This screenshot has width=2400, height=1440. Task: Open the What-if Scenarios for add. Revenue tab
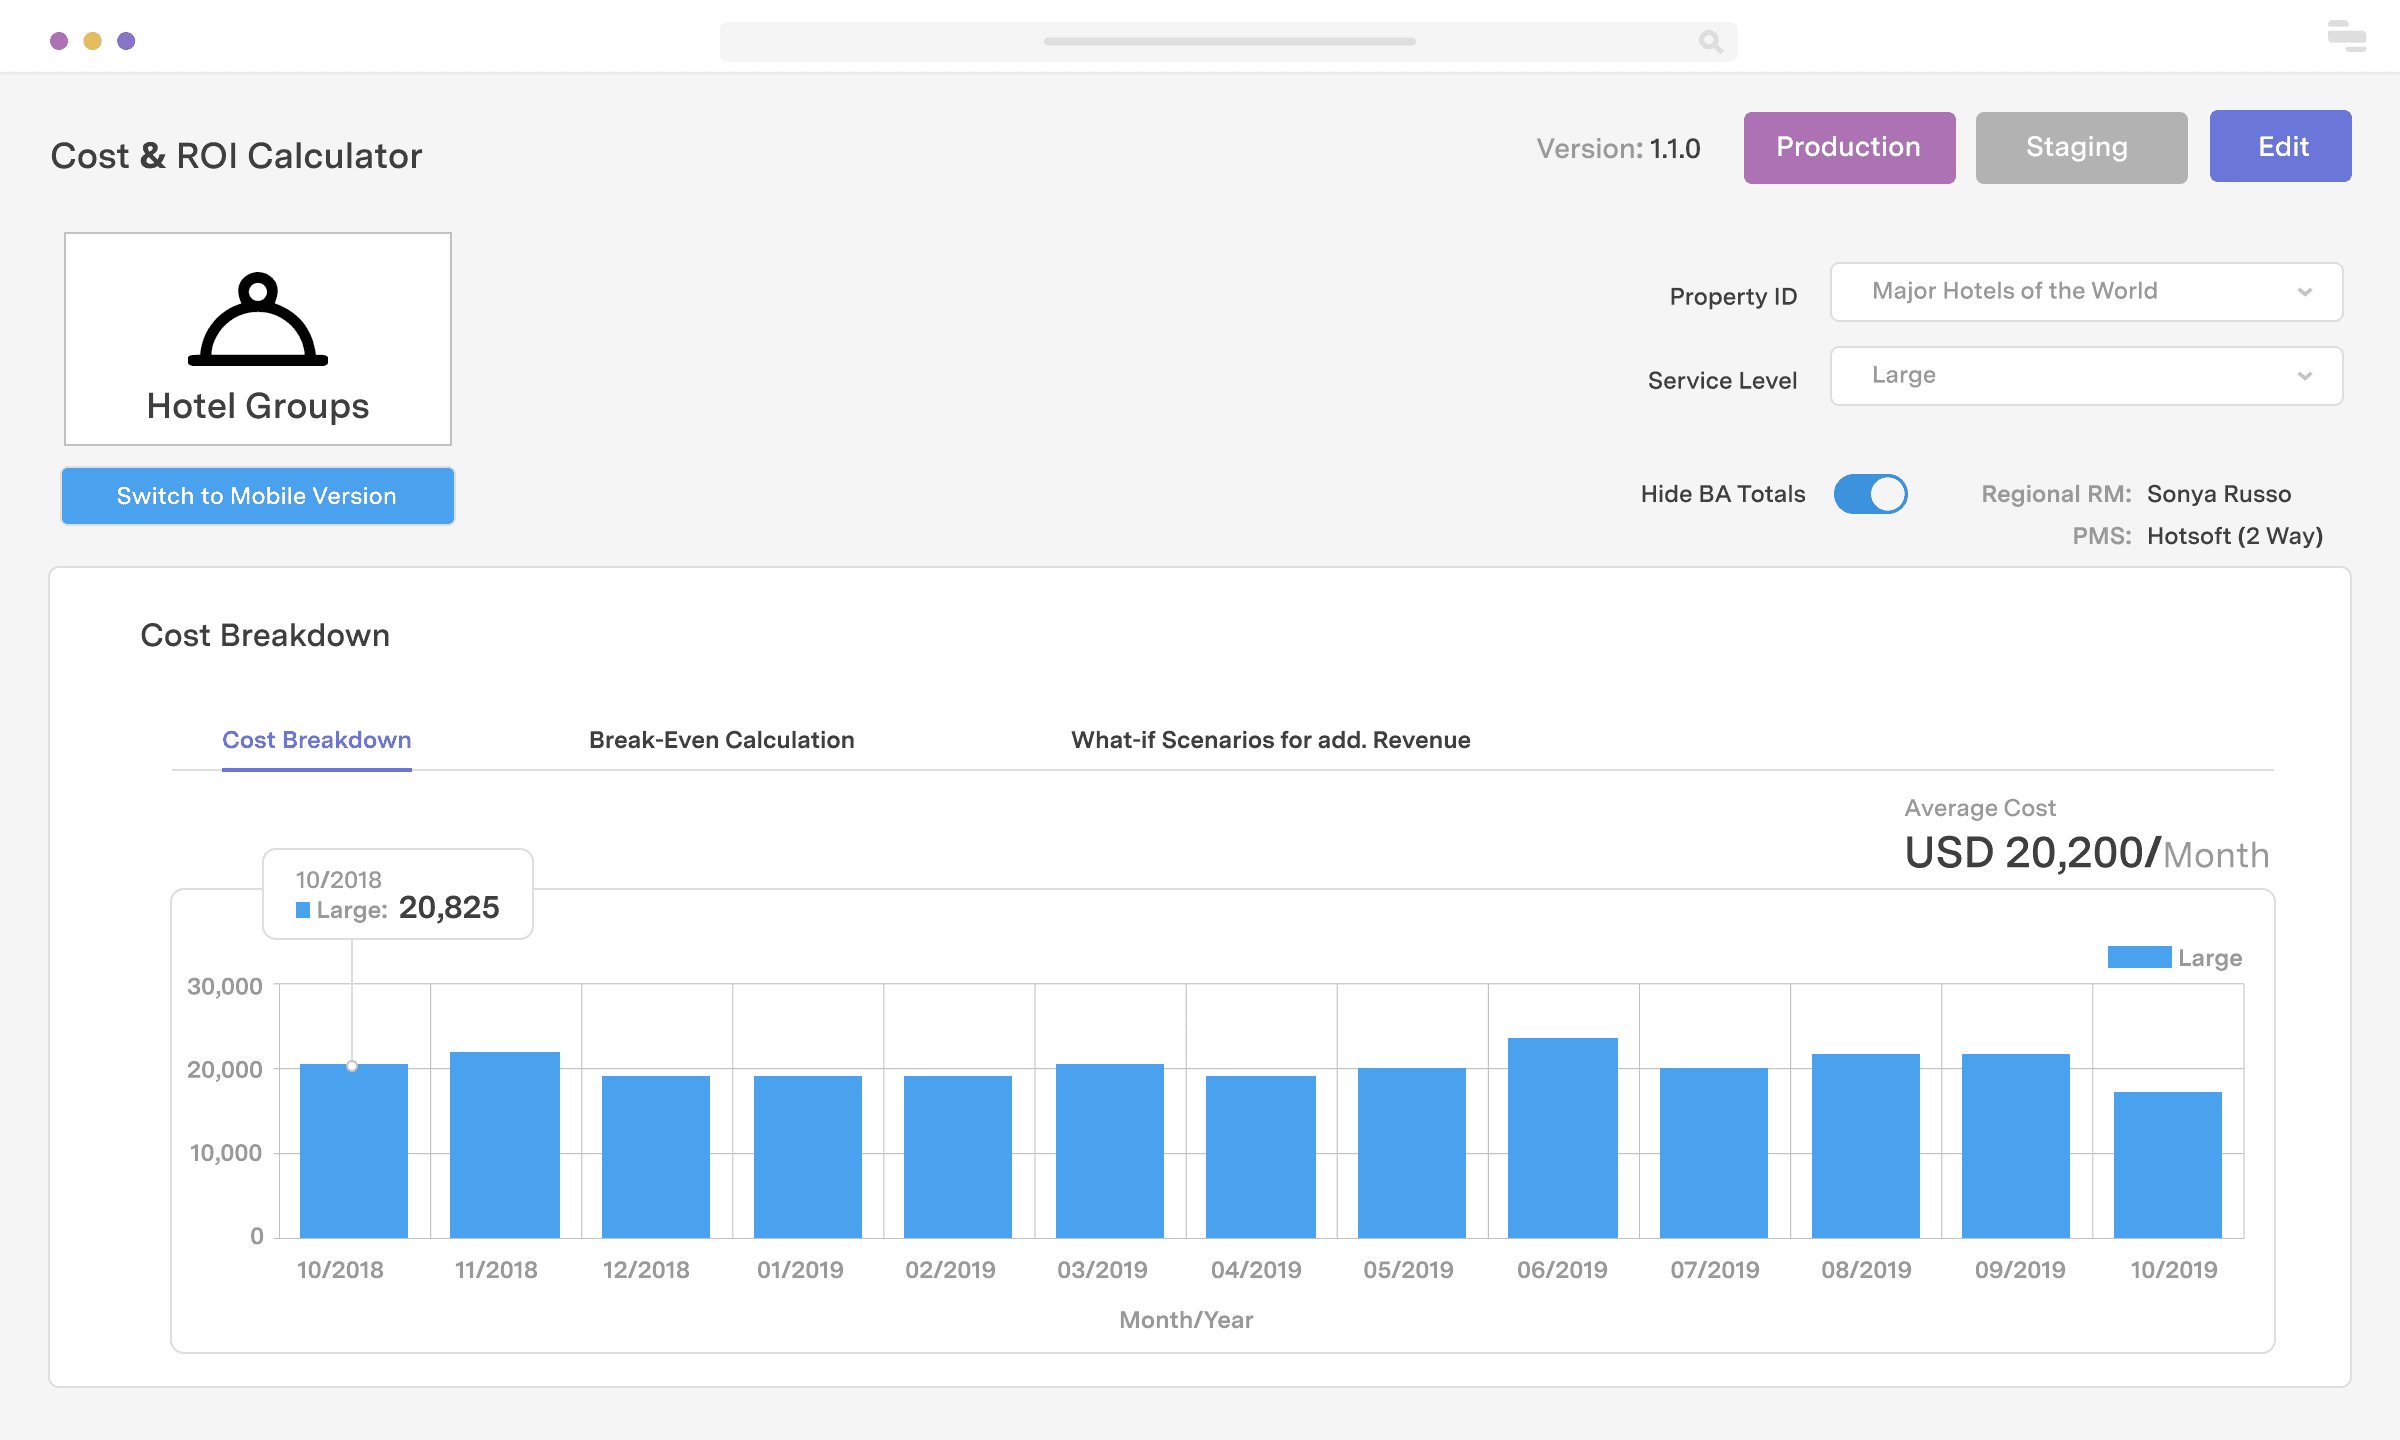tap(1270, 740)
